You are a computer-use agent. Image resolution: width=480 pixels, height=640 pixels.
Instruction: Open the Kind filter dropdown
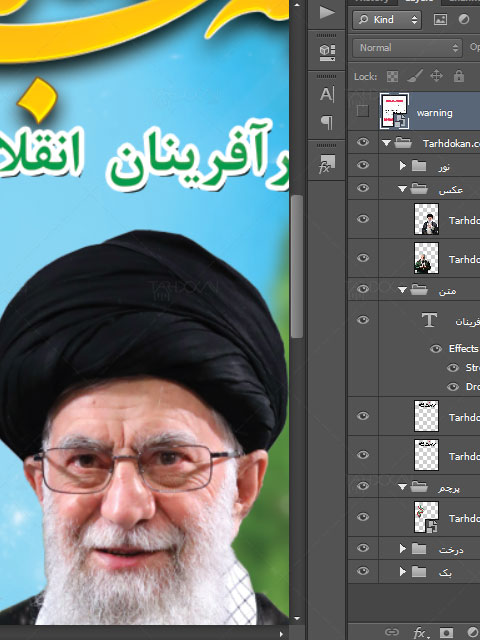coord(387,20)
